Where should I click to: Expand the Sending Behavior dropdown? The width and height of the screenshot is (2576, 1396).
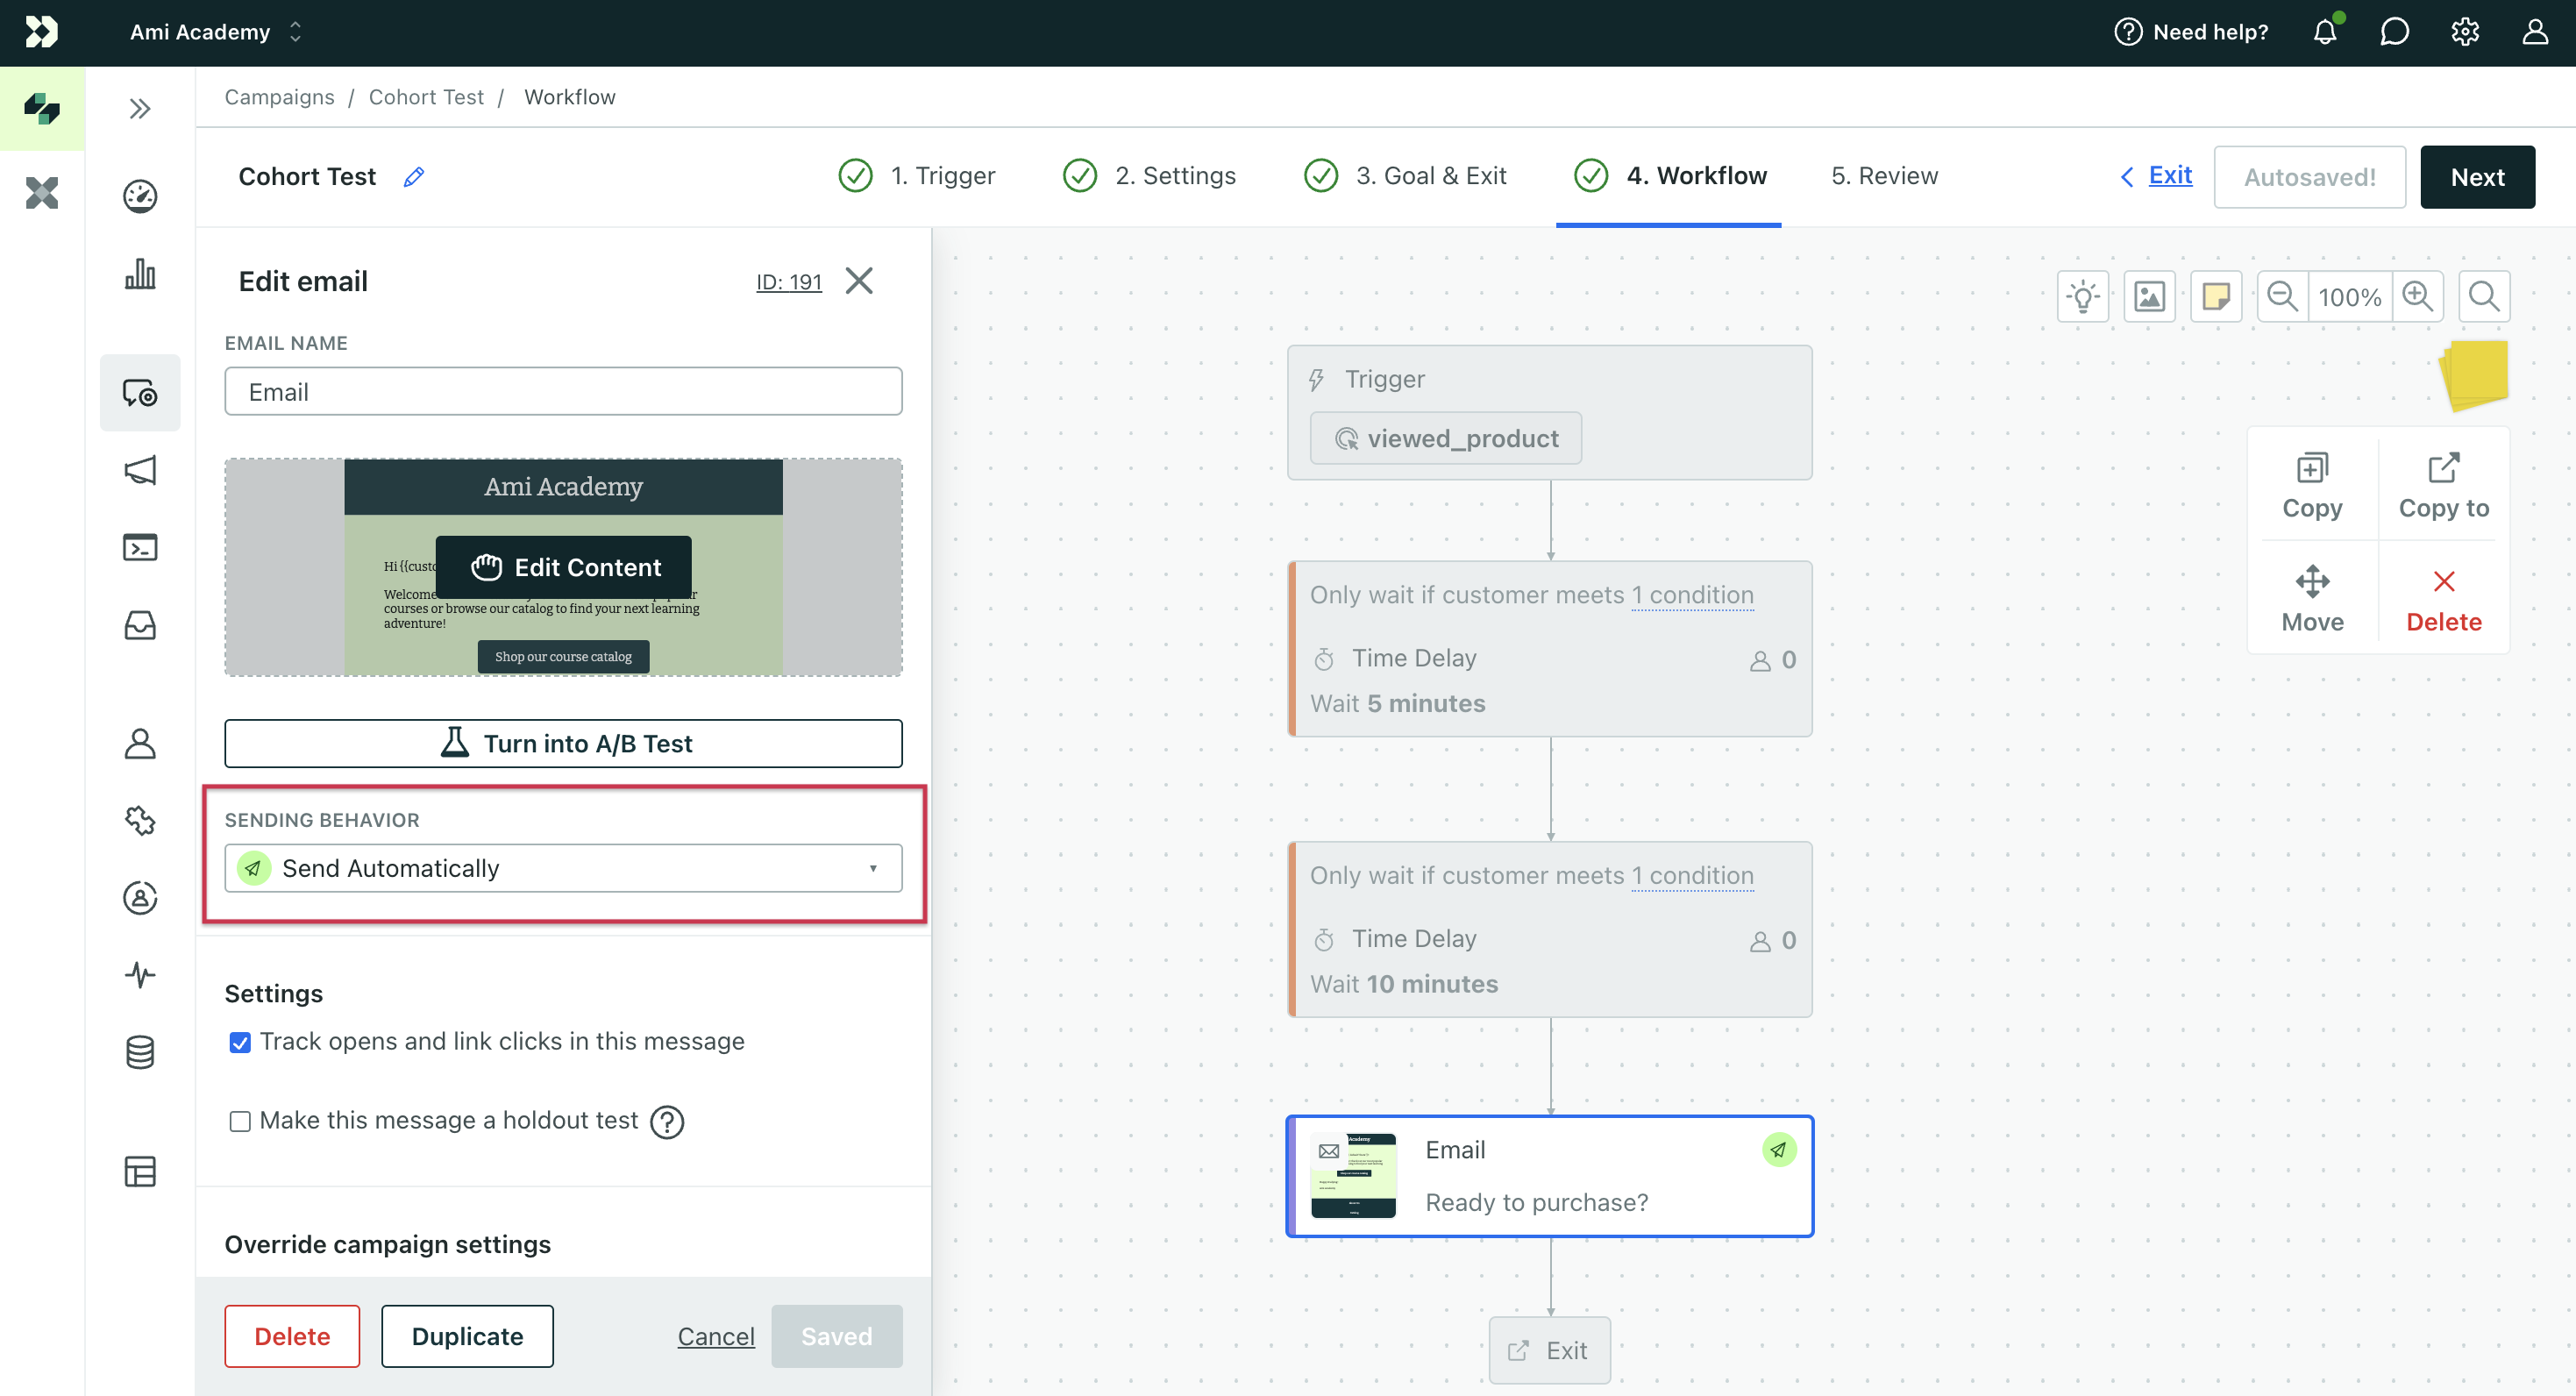pyautogui.click(x=873, y=868)
